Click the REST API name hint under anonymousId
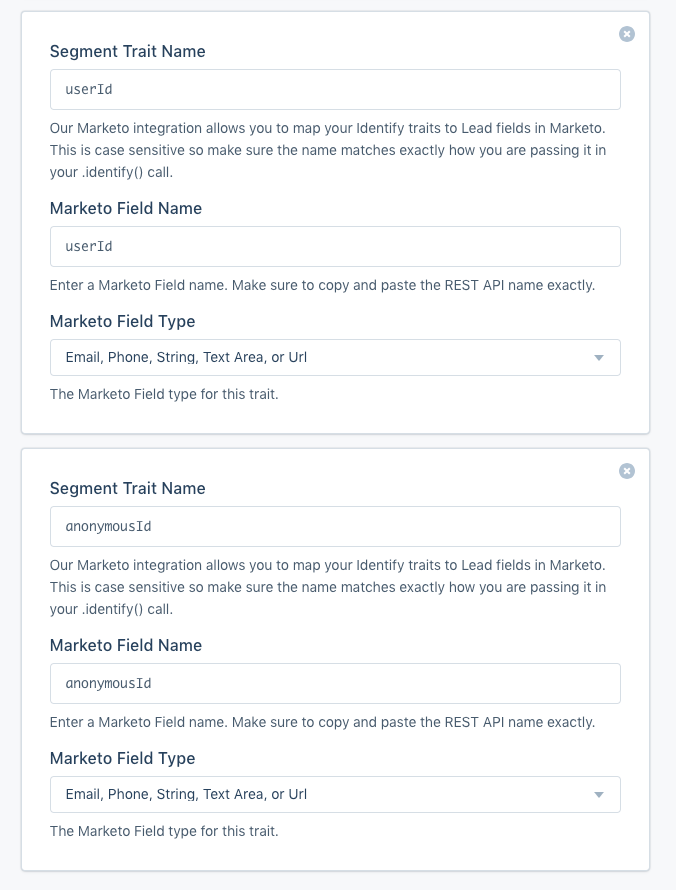Viewport: 676px width, 890px height. [322, 722]
